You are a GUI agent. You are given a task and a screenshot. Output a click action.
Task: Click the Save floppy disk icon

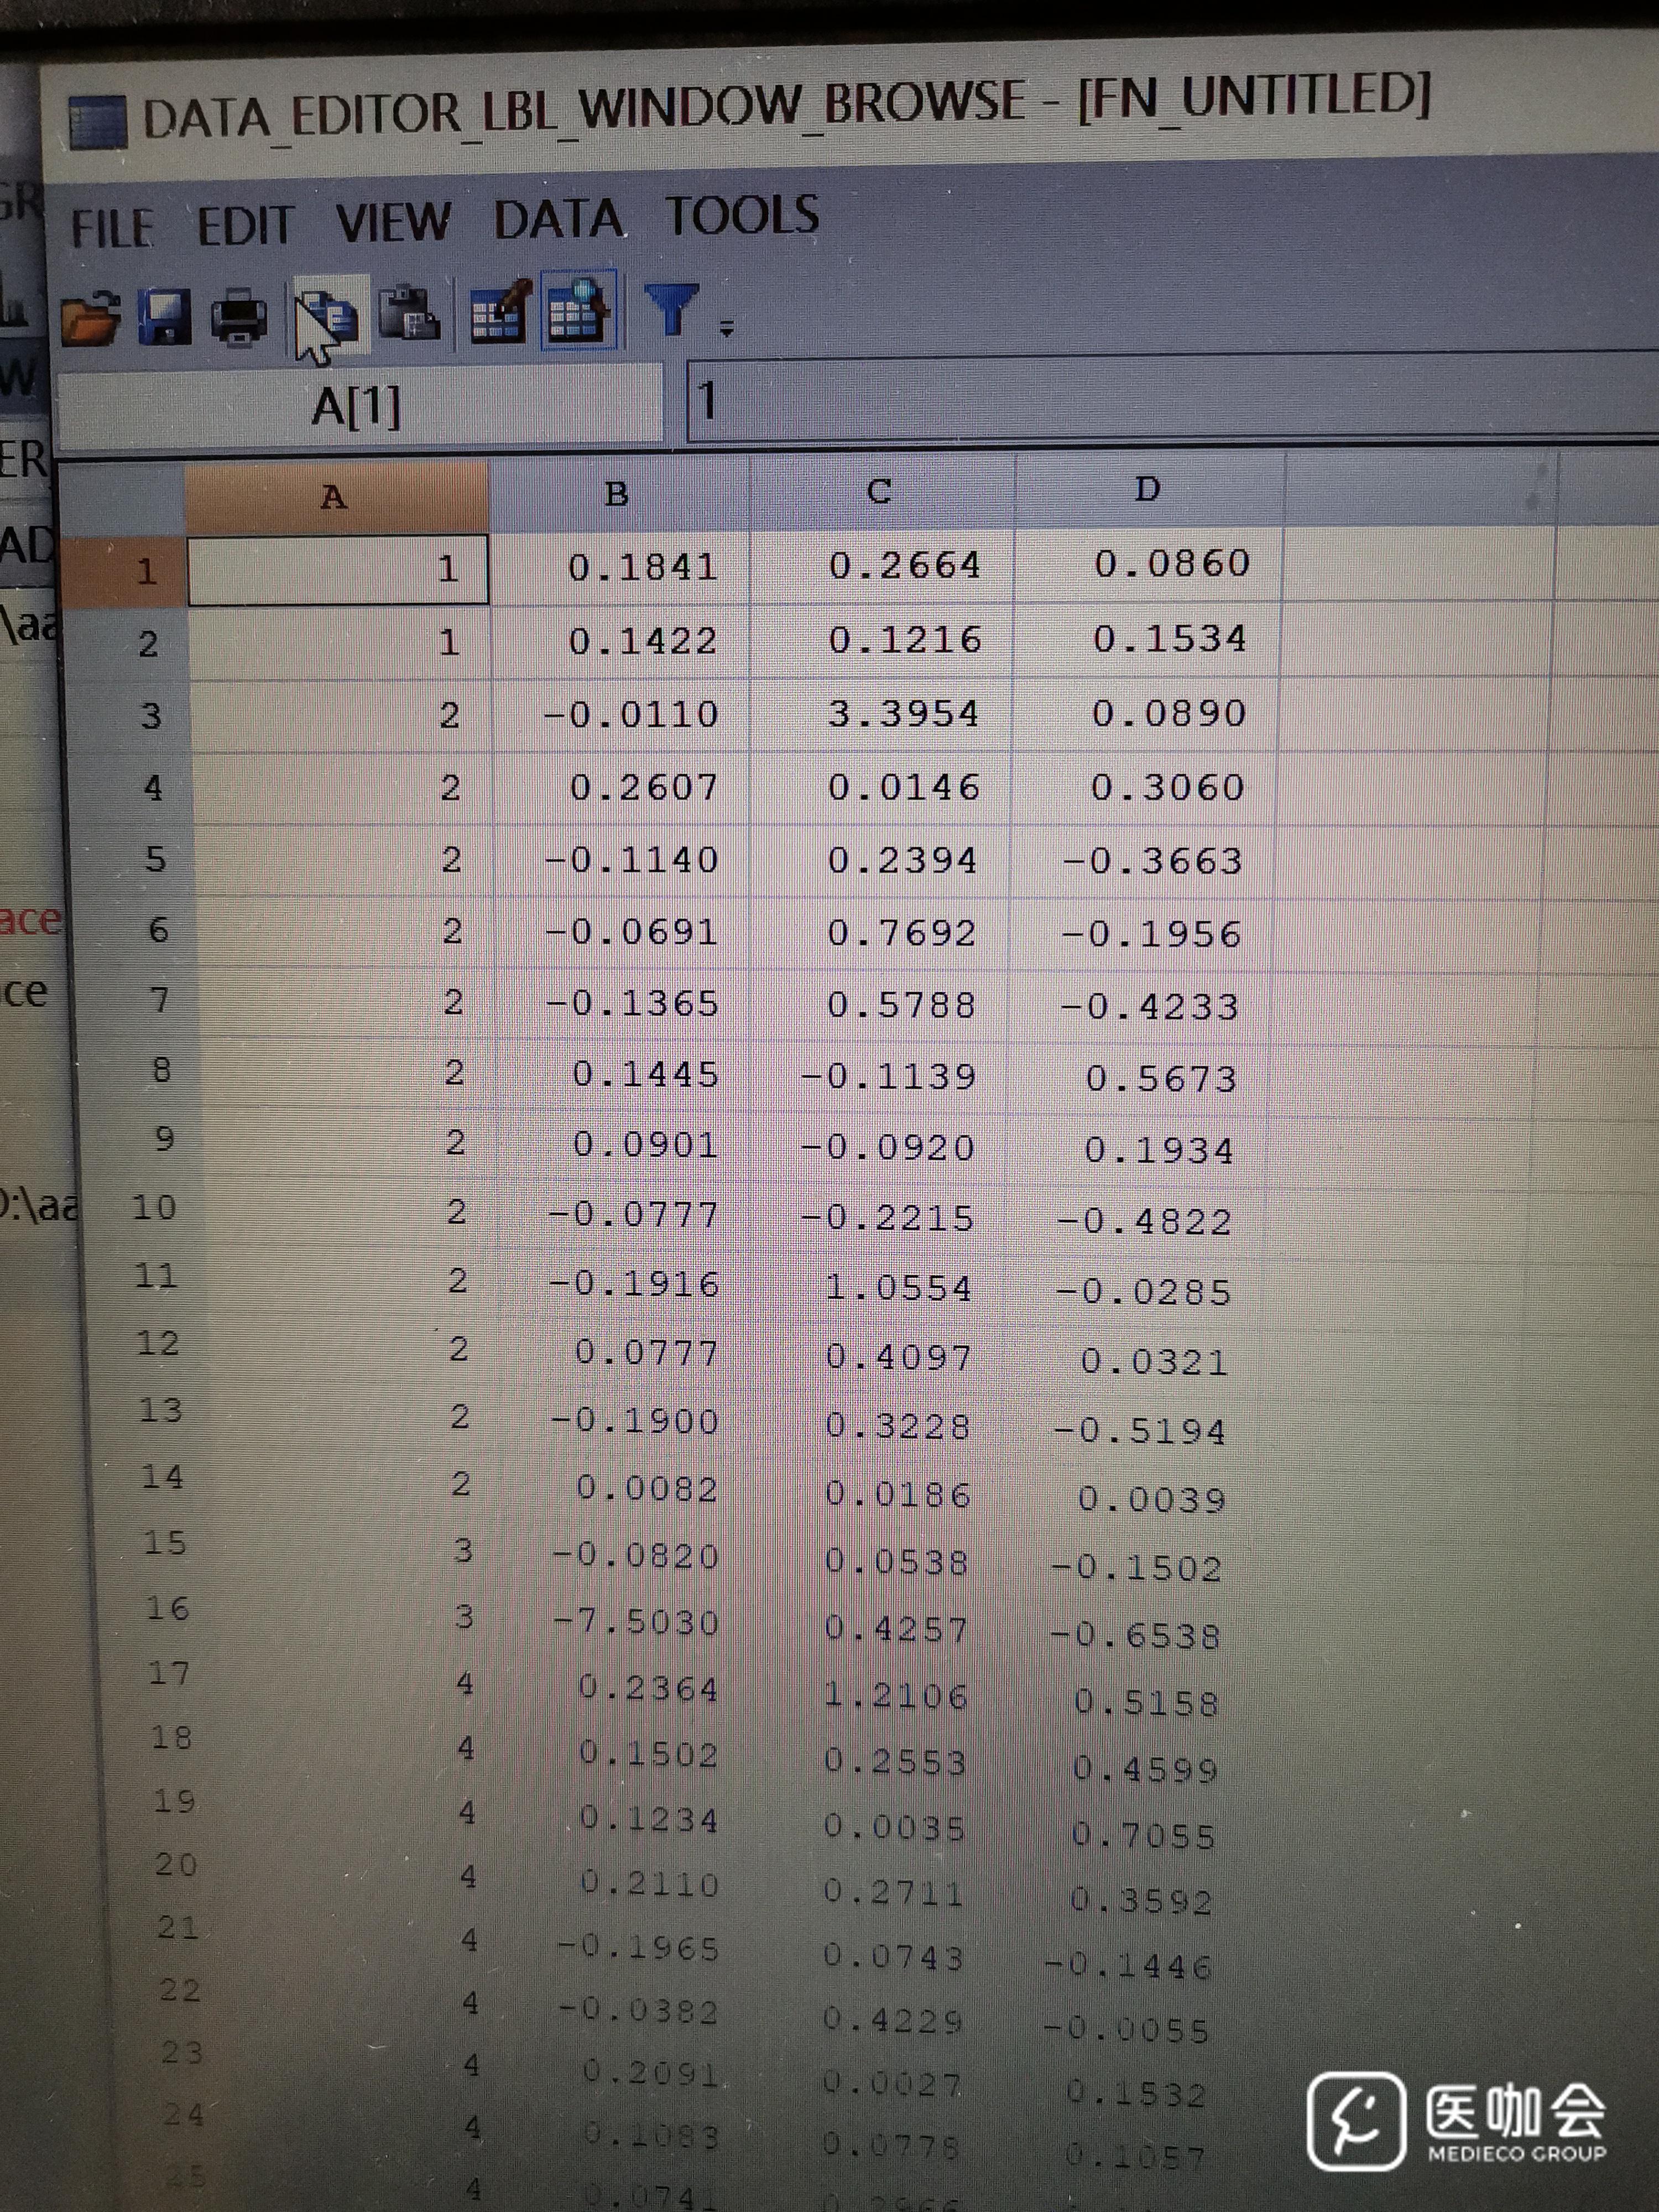165,318
